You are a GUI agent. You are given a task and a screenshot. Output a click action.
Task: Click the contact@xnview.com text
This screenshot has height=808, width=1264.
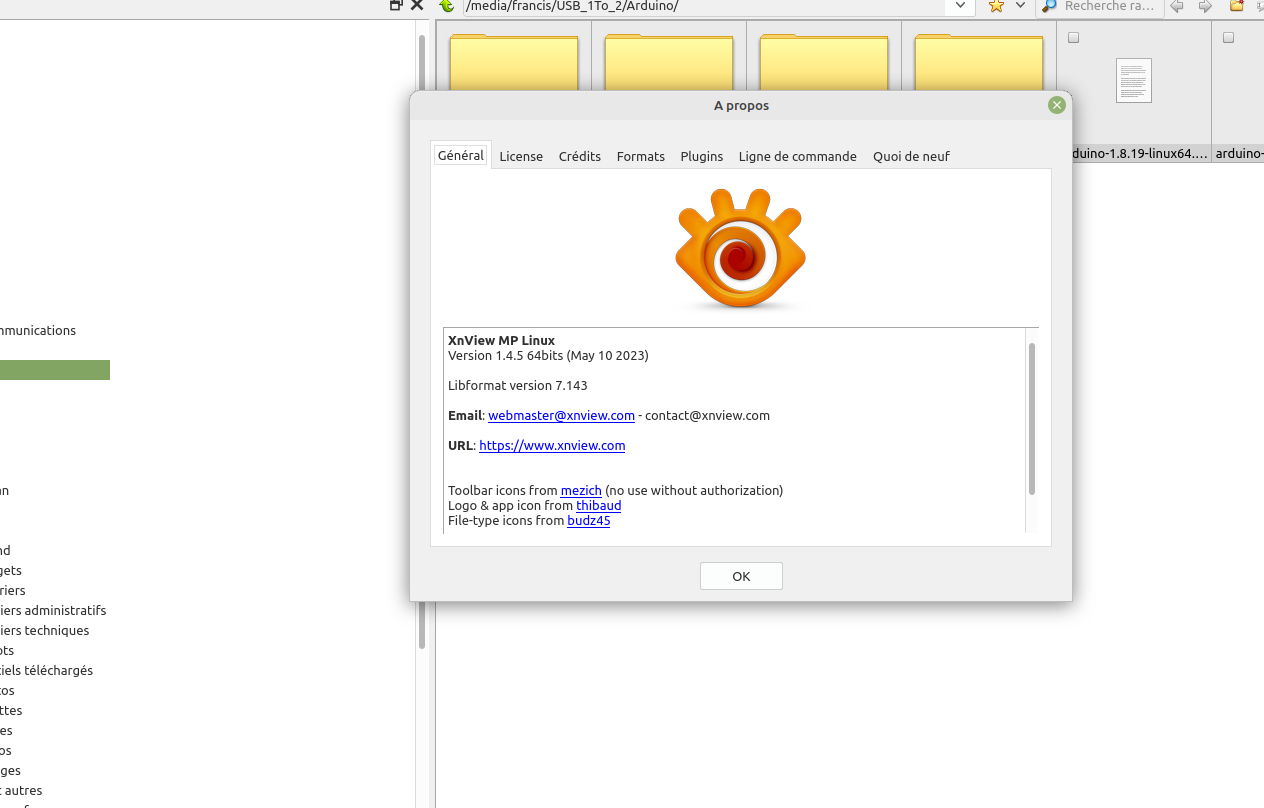pyautogui.click(x=707, y=415)
